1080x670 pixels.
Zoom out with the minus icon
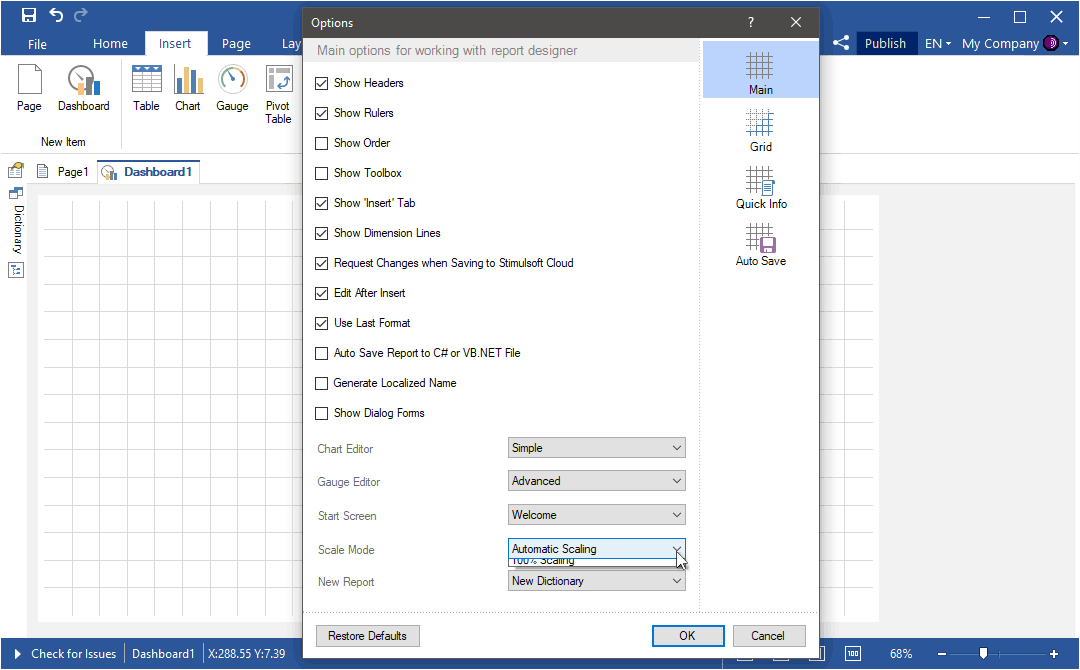coord(942,653)
